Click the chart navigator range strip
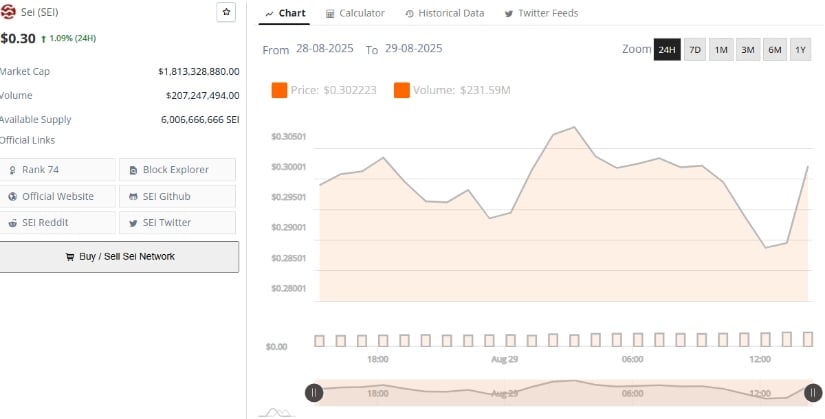The height and width of the screenshot is (419, 825). click(564, 393)
